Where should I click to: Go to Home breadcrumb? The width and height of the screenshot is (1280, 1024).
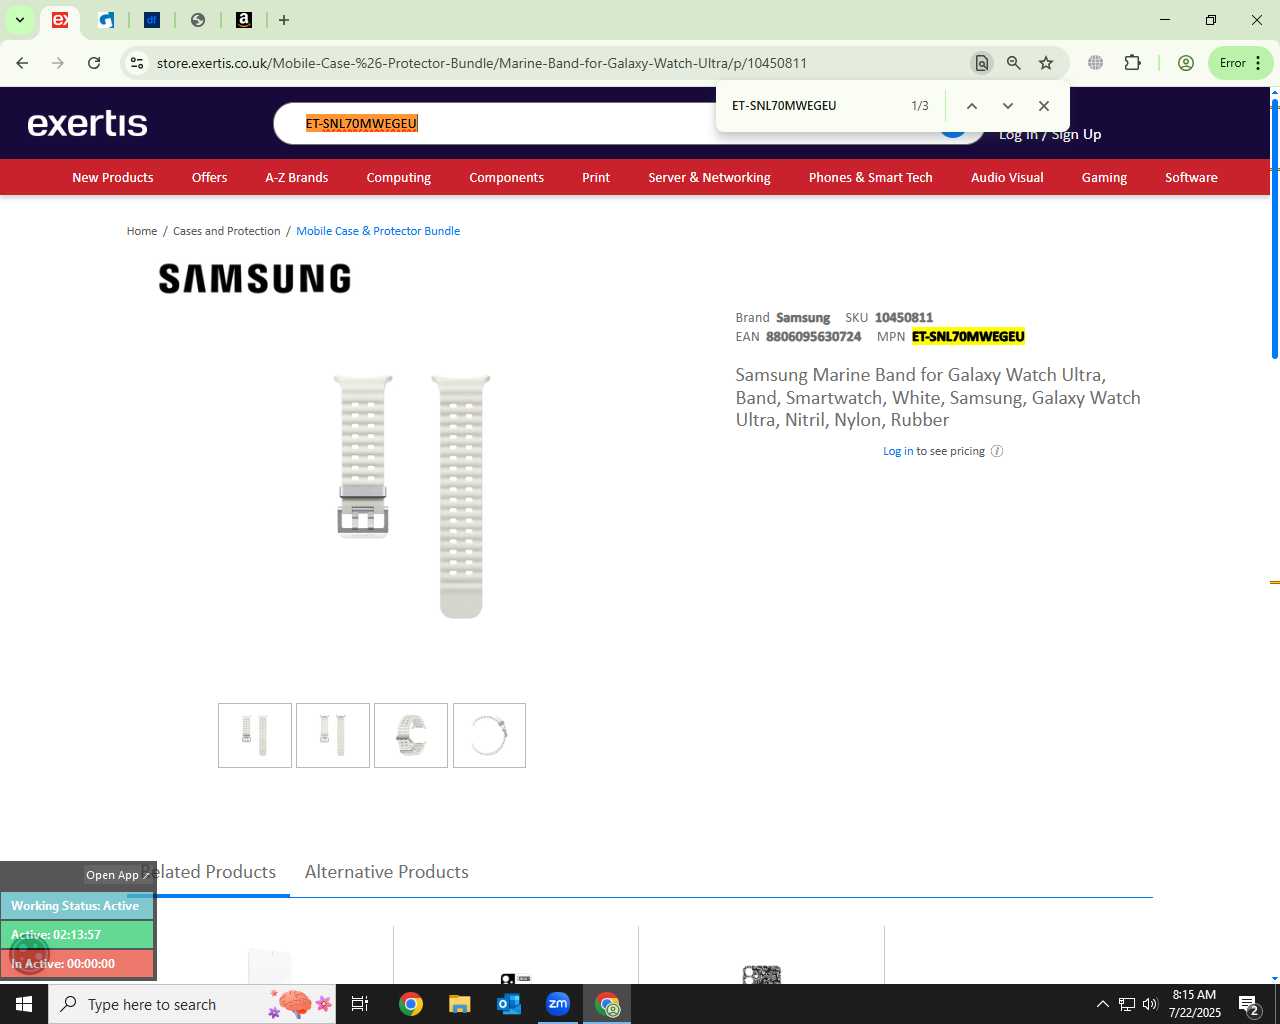point(142,231)
